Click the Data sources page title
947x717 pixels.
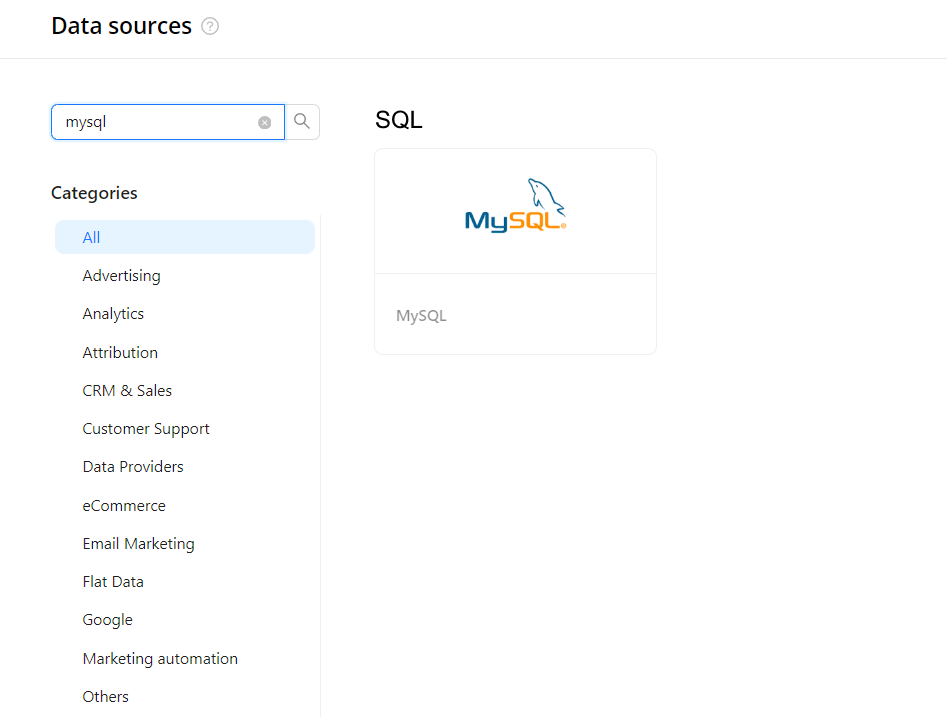121,26
